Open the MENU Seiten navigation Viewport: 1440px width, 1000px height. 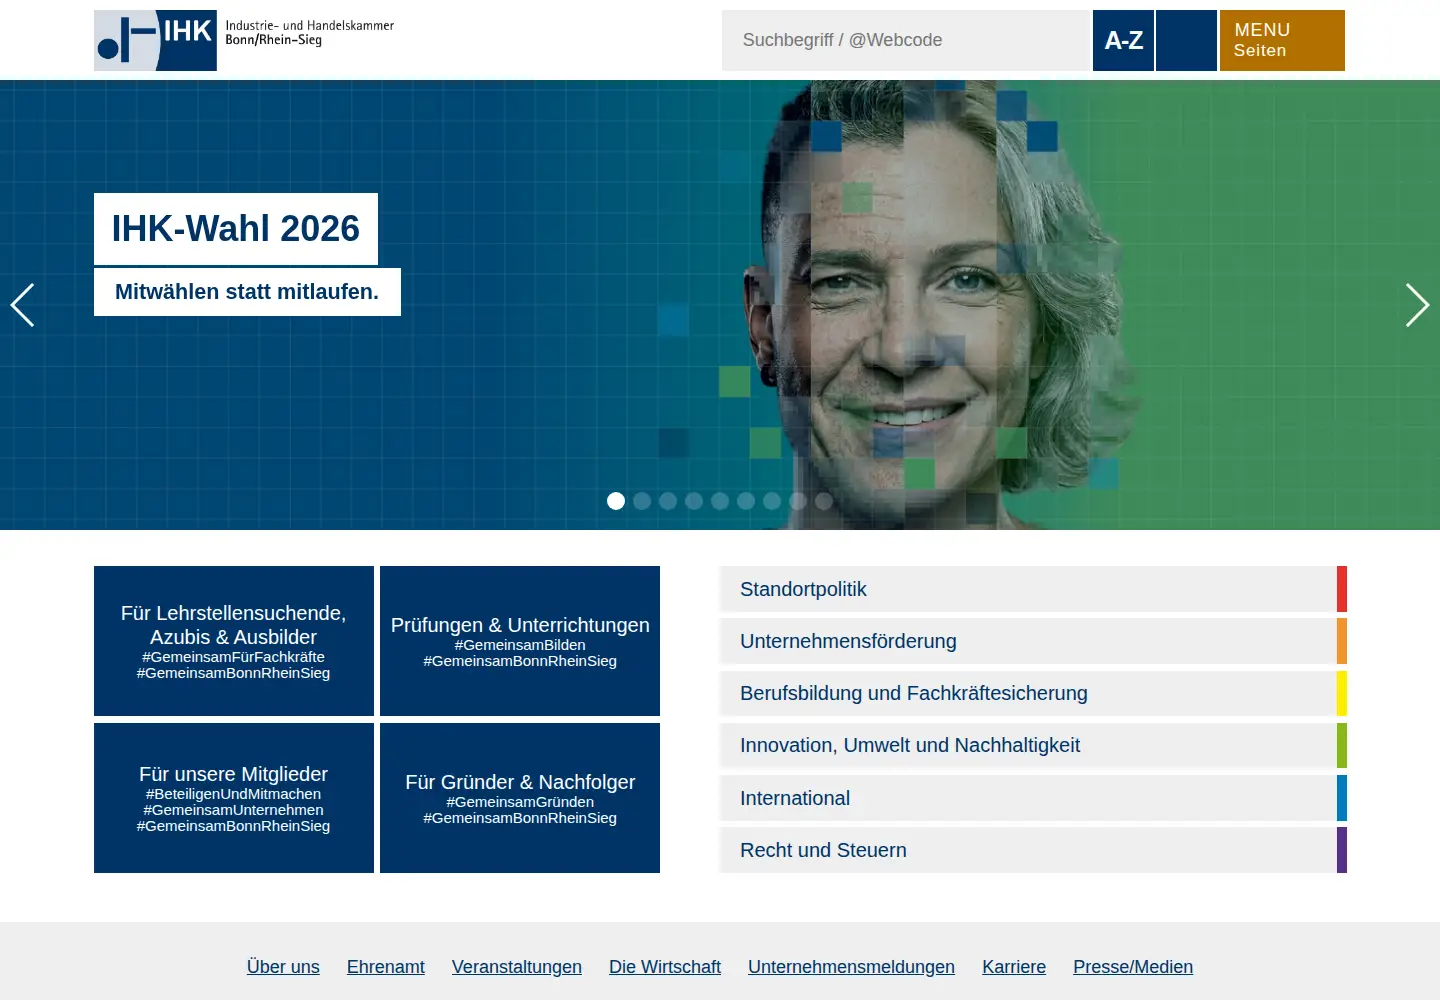point(1282,40)
